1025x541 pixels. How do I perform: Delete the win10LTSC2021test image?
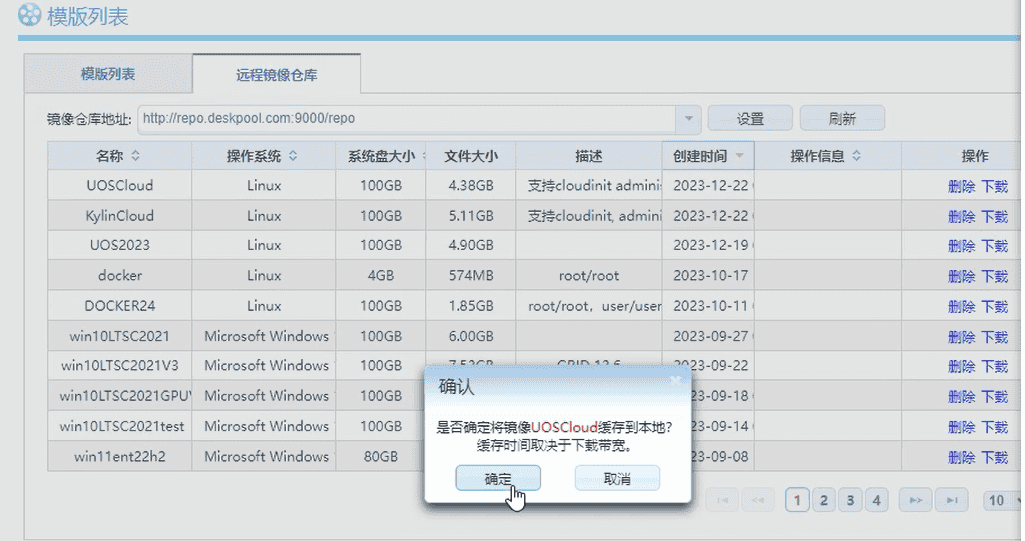[x=962, y=427]
